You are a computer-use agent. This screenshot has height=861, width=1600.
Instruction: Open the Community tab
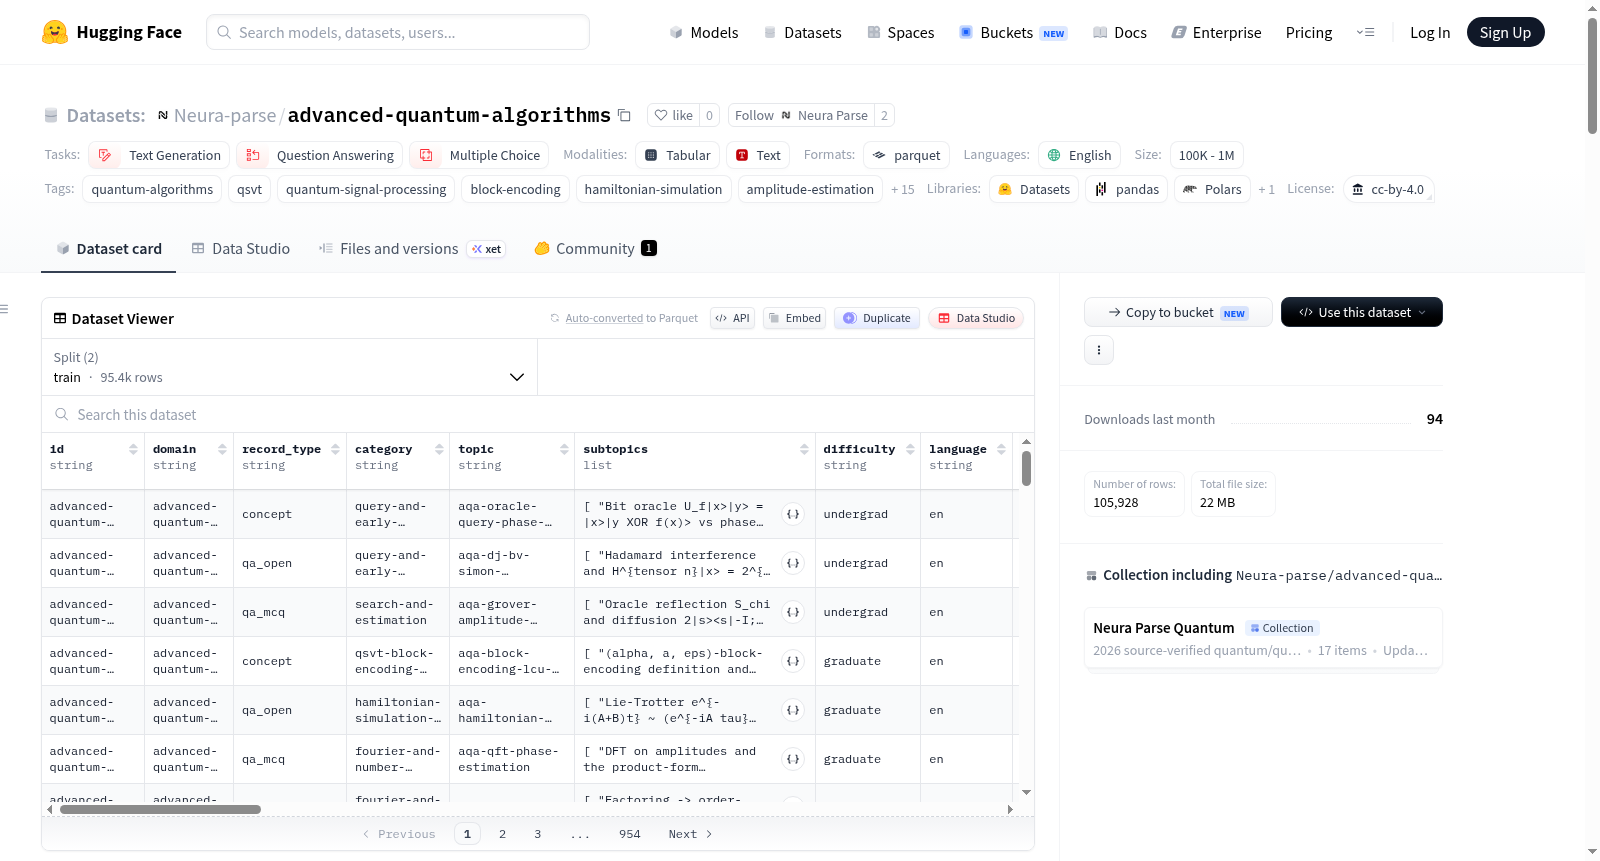click(595, 249)
